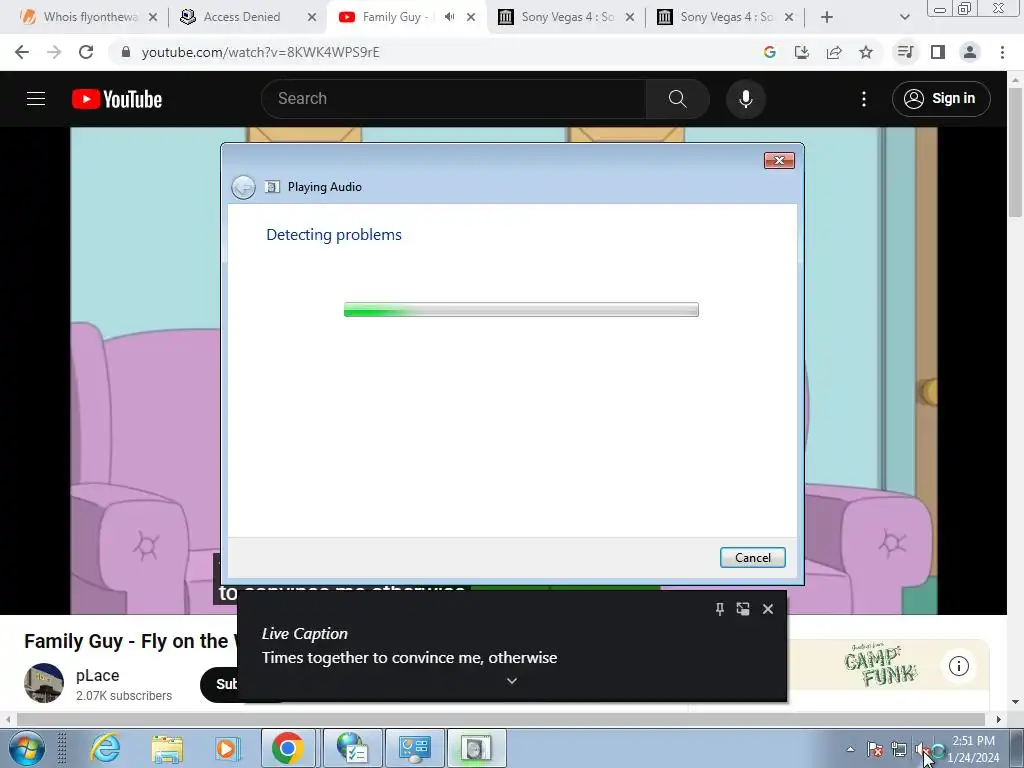This screenshot has height=768, width=1024.
Task: Launch Windows Media Player from the taskbar
Action: [227, 748]
